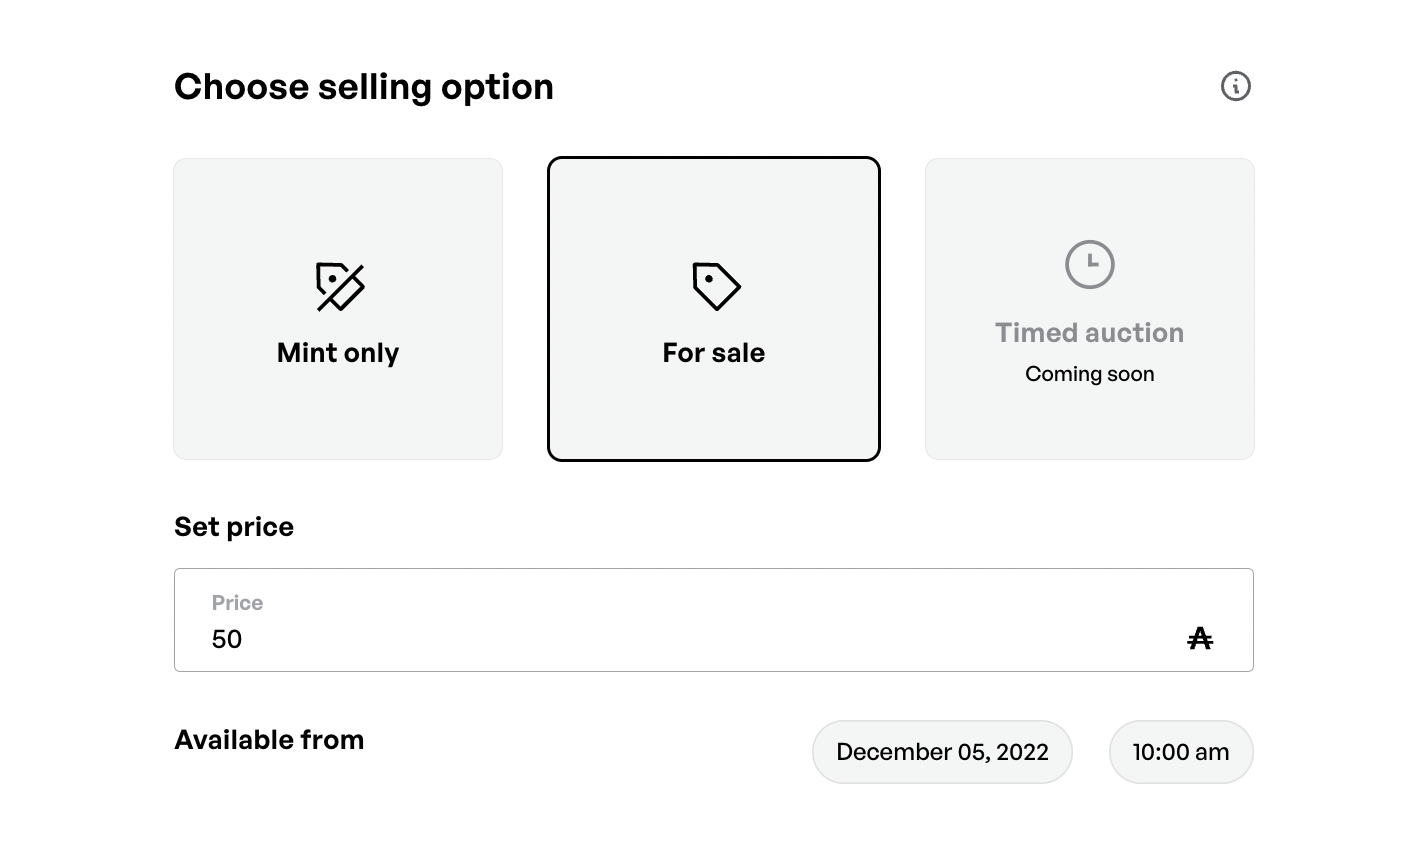Click the crossed-out tag icon
The height and width of the screenshot is (852, 1426).
click(340, 287)
